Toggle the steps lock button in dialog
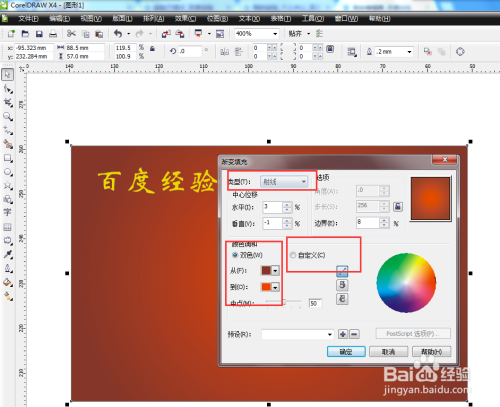The image size is (500, 407). point(398,207)
